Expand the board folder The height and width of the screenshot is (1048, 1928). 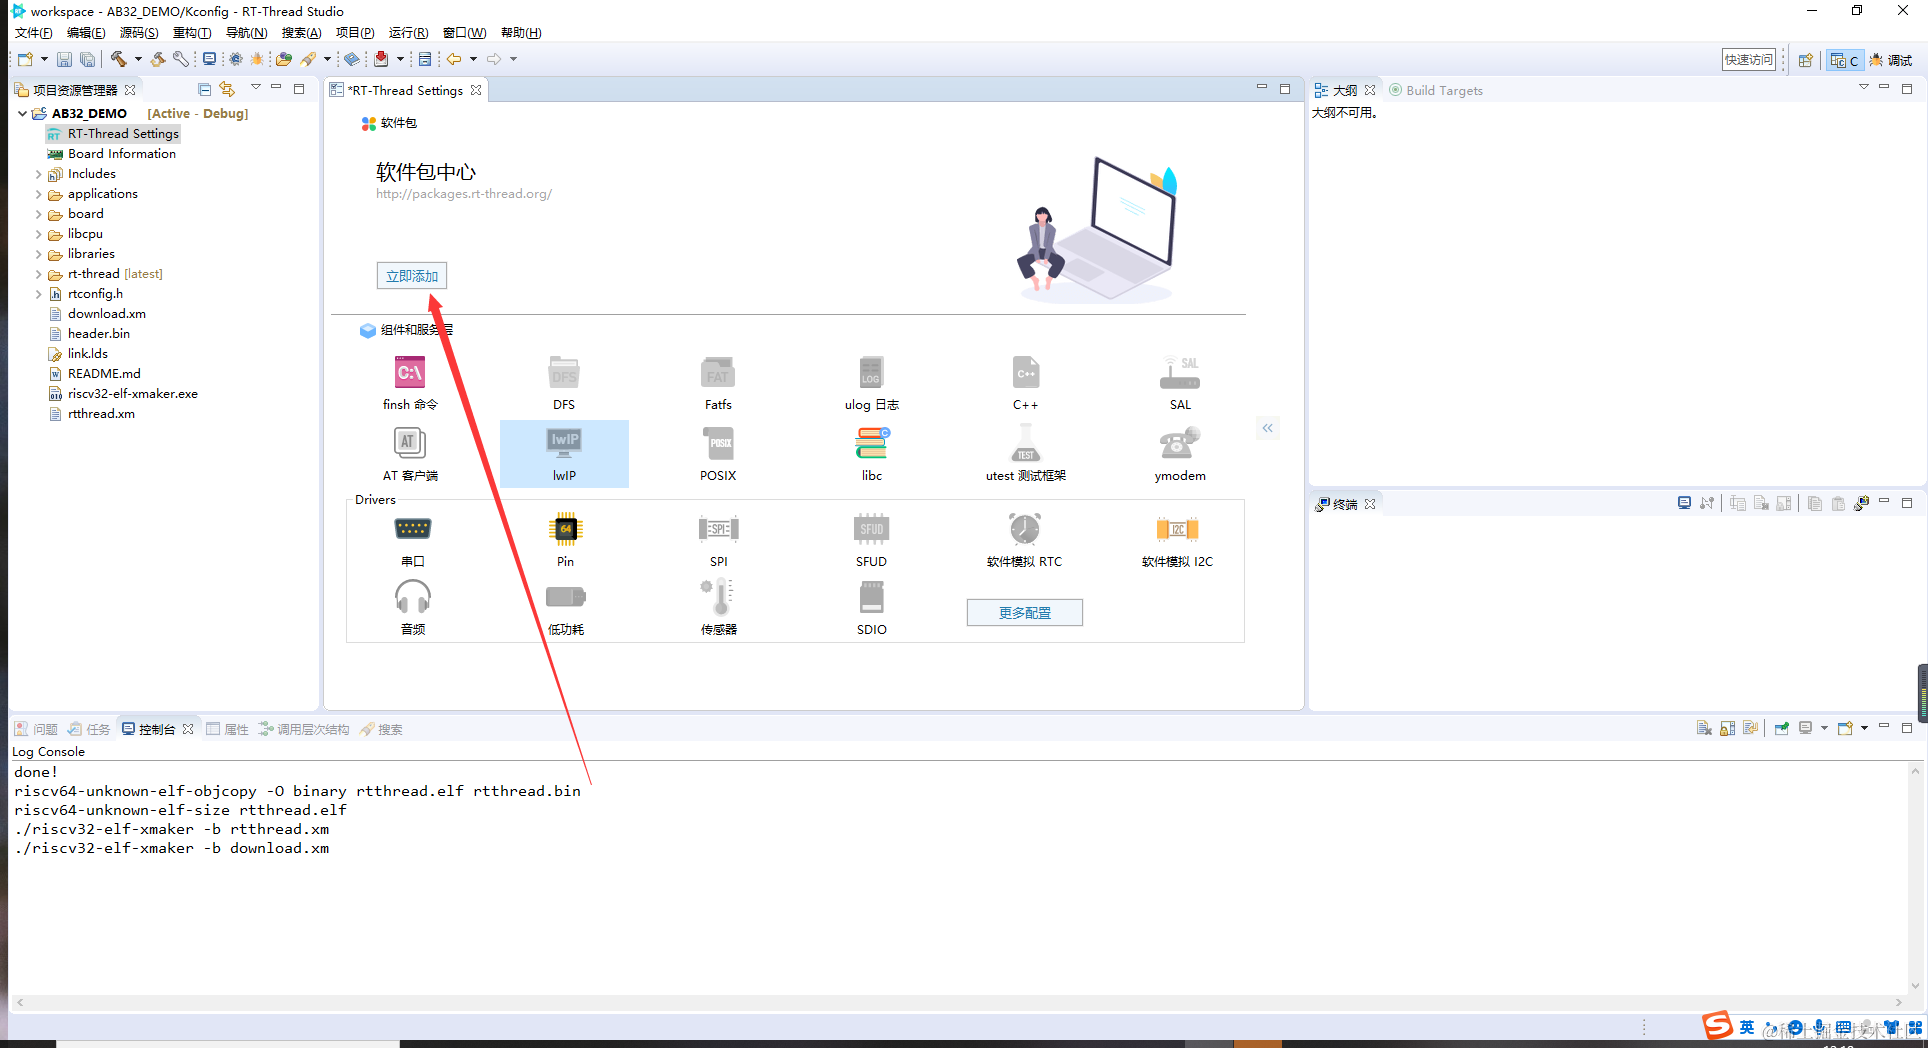(x=39, y=214)
